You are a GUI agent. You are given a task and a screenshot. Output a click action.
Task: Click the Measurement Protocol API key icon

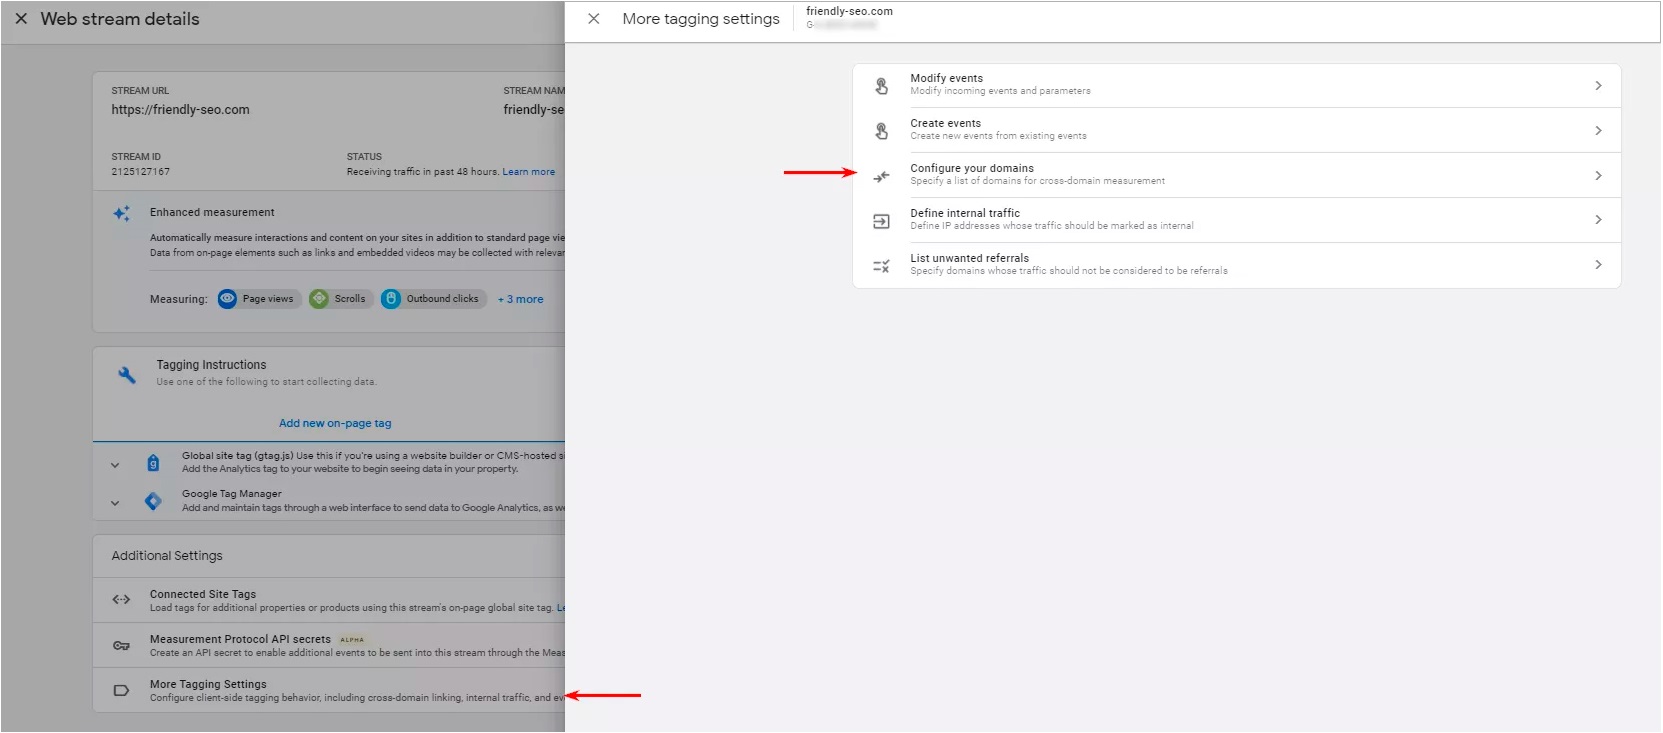[121, 645]
